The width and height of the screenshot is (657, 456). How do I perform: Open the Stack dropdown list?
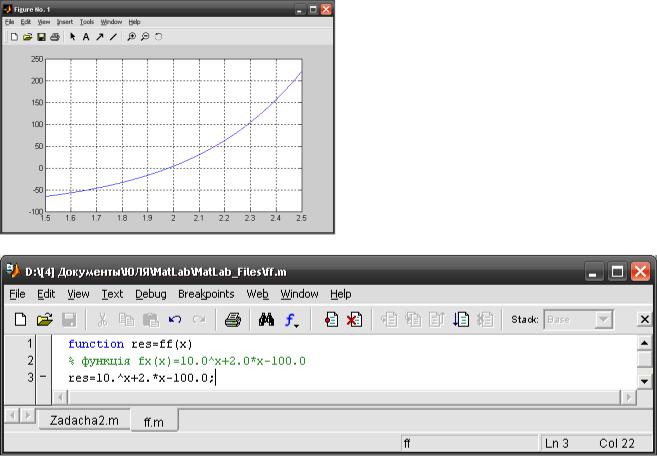[x=603, y=320]
